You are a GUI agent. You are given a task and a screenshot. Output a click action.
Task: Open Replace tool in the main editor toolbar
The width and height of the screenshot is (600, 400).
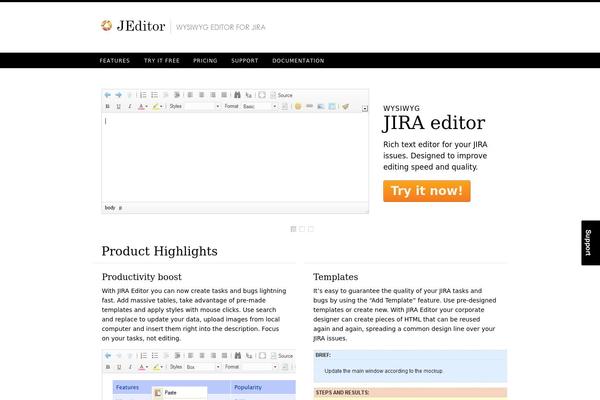tap(249, 95)
